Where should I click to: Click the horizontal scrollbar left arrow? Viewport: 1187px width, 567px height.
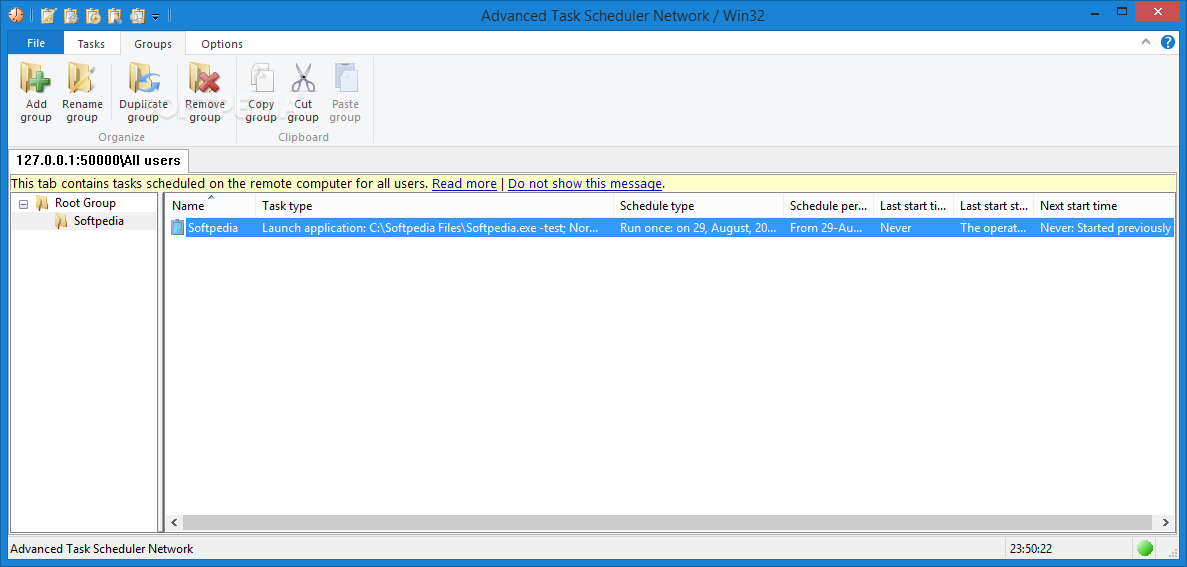173,522
